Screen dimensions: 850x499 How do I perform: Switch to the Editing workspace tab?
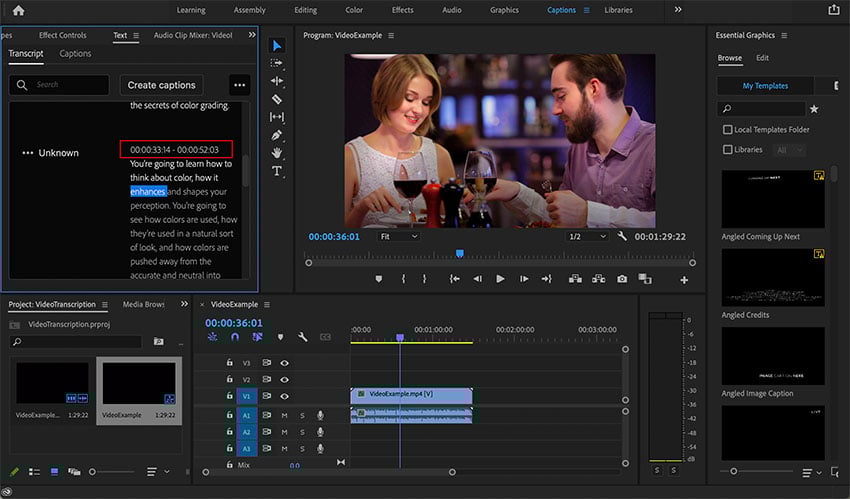pos(305,10)
